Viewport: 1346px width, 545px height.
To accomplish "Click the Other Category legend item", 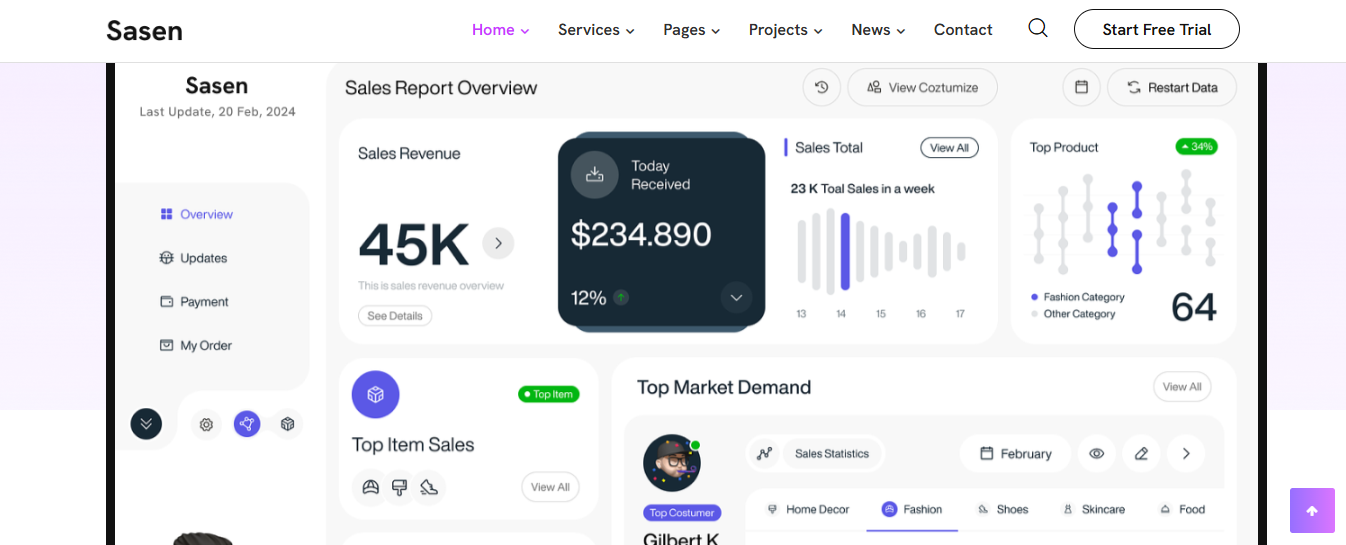I will coord(1073,314).
